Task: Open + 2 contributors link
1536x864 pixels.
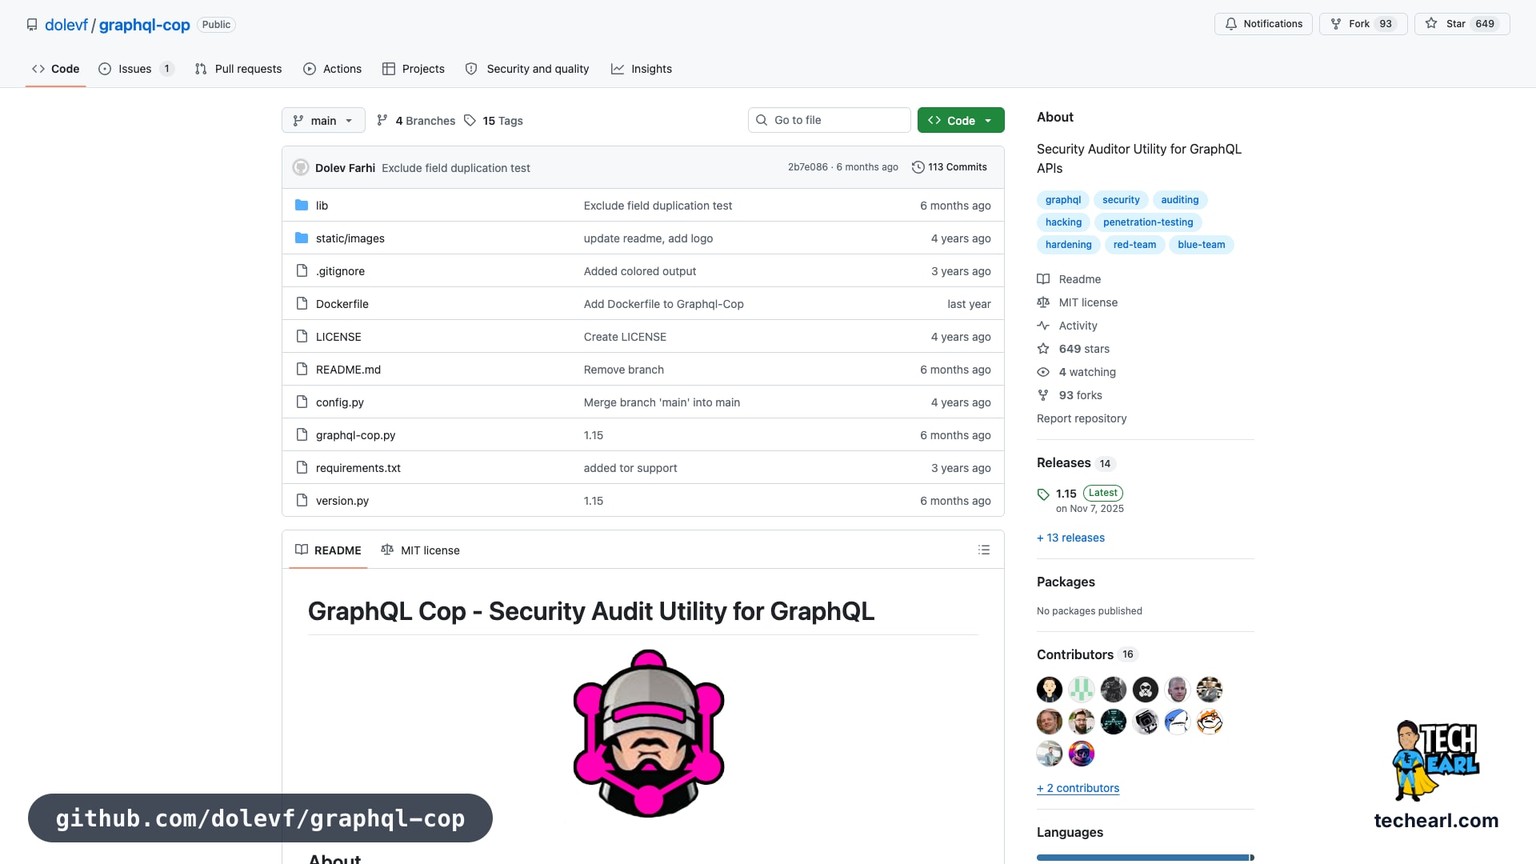Action: coord(1078,788)
